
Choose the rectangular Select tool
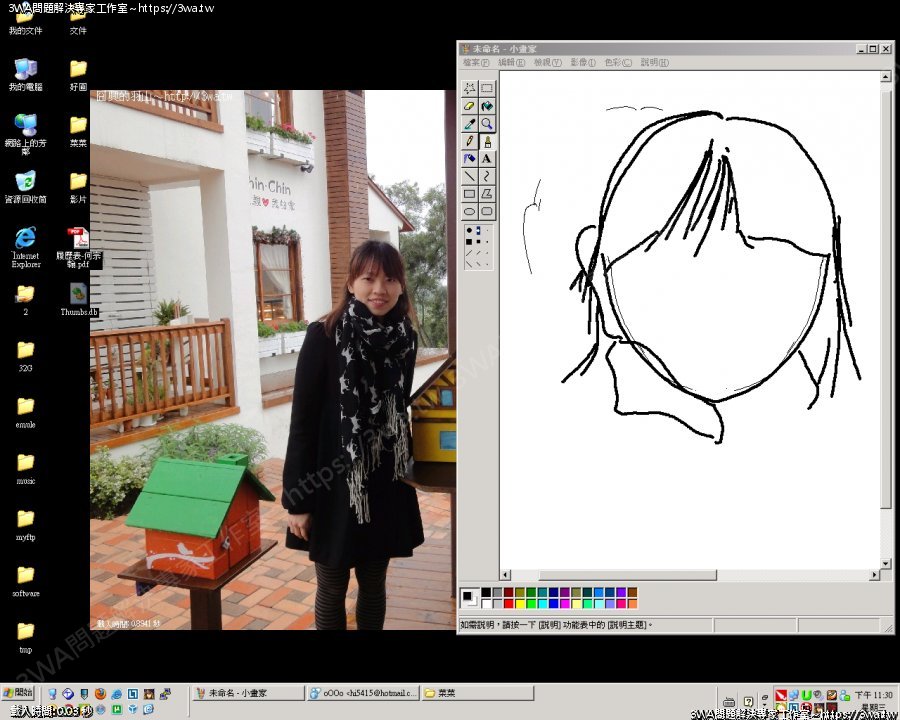click(487, 88)
